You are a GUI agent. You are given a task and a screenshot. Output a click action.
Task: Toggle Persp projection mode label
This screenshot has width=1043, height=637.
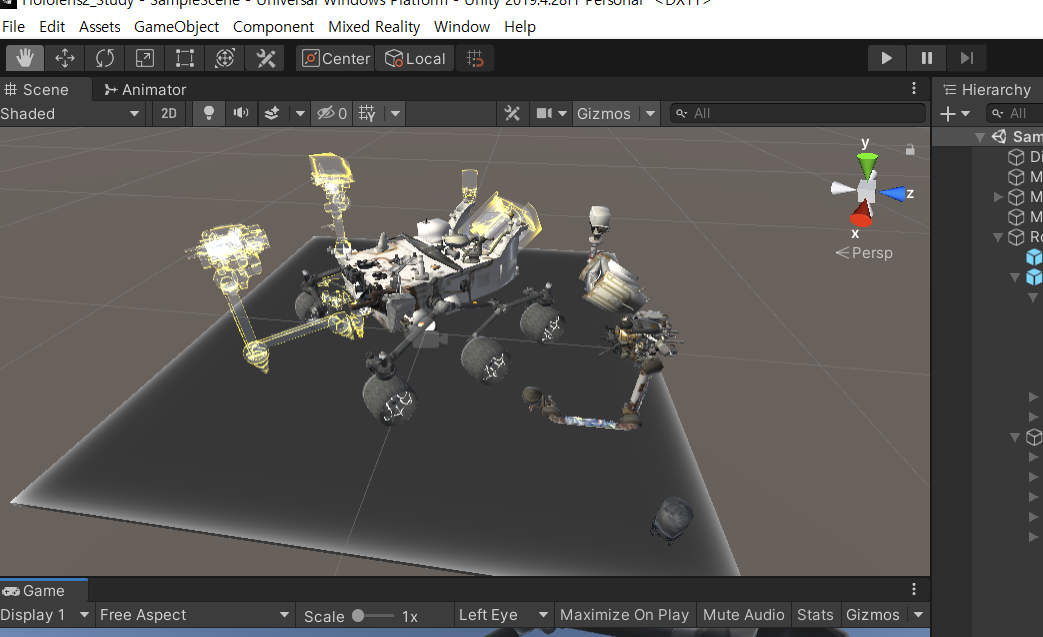click(864, 253)
